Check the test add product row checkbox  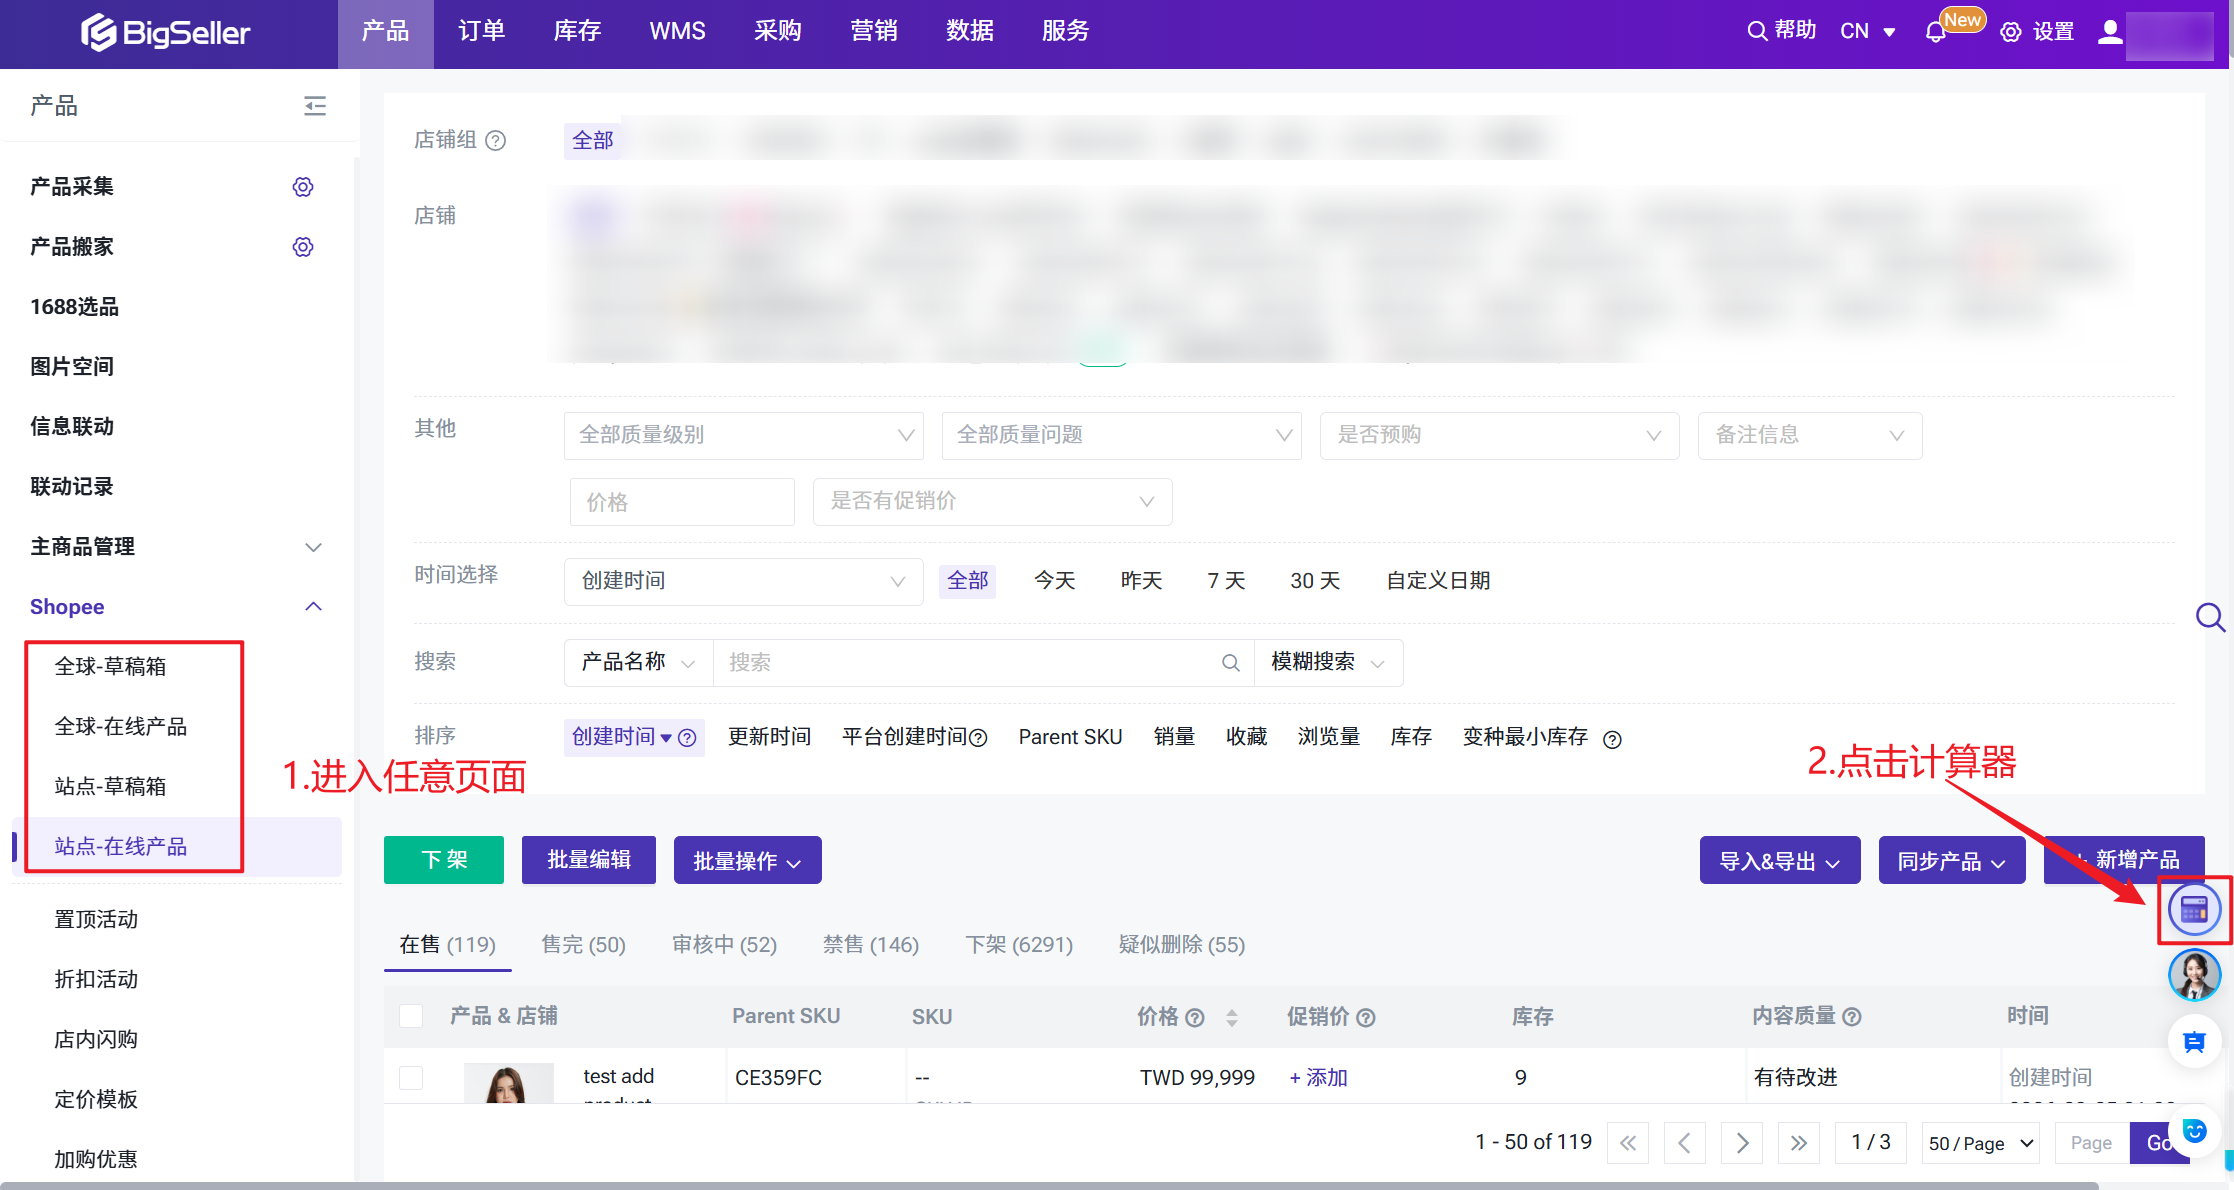point(411,1078)
